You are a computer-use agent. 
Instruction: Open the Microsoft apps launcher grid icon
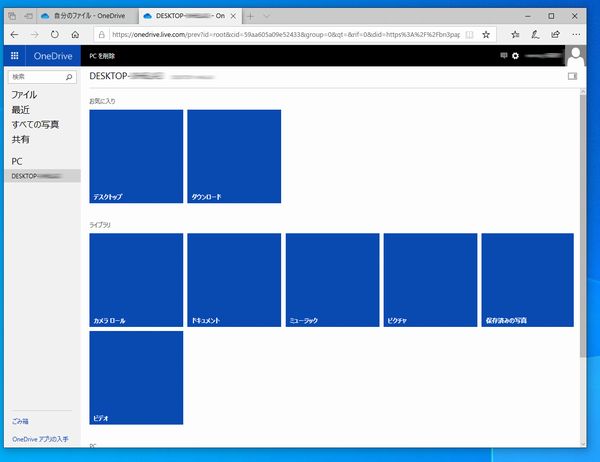click(x=15, y=56)
